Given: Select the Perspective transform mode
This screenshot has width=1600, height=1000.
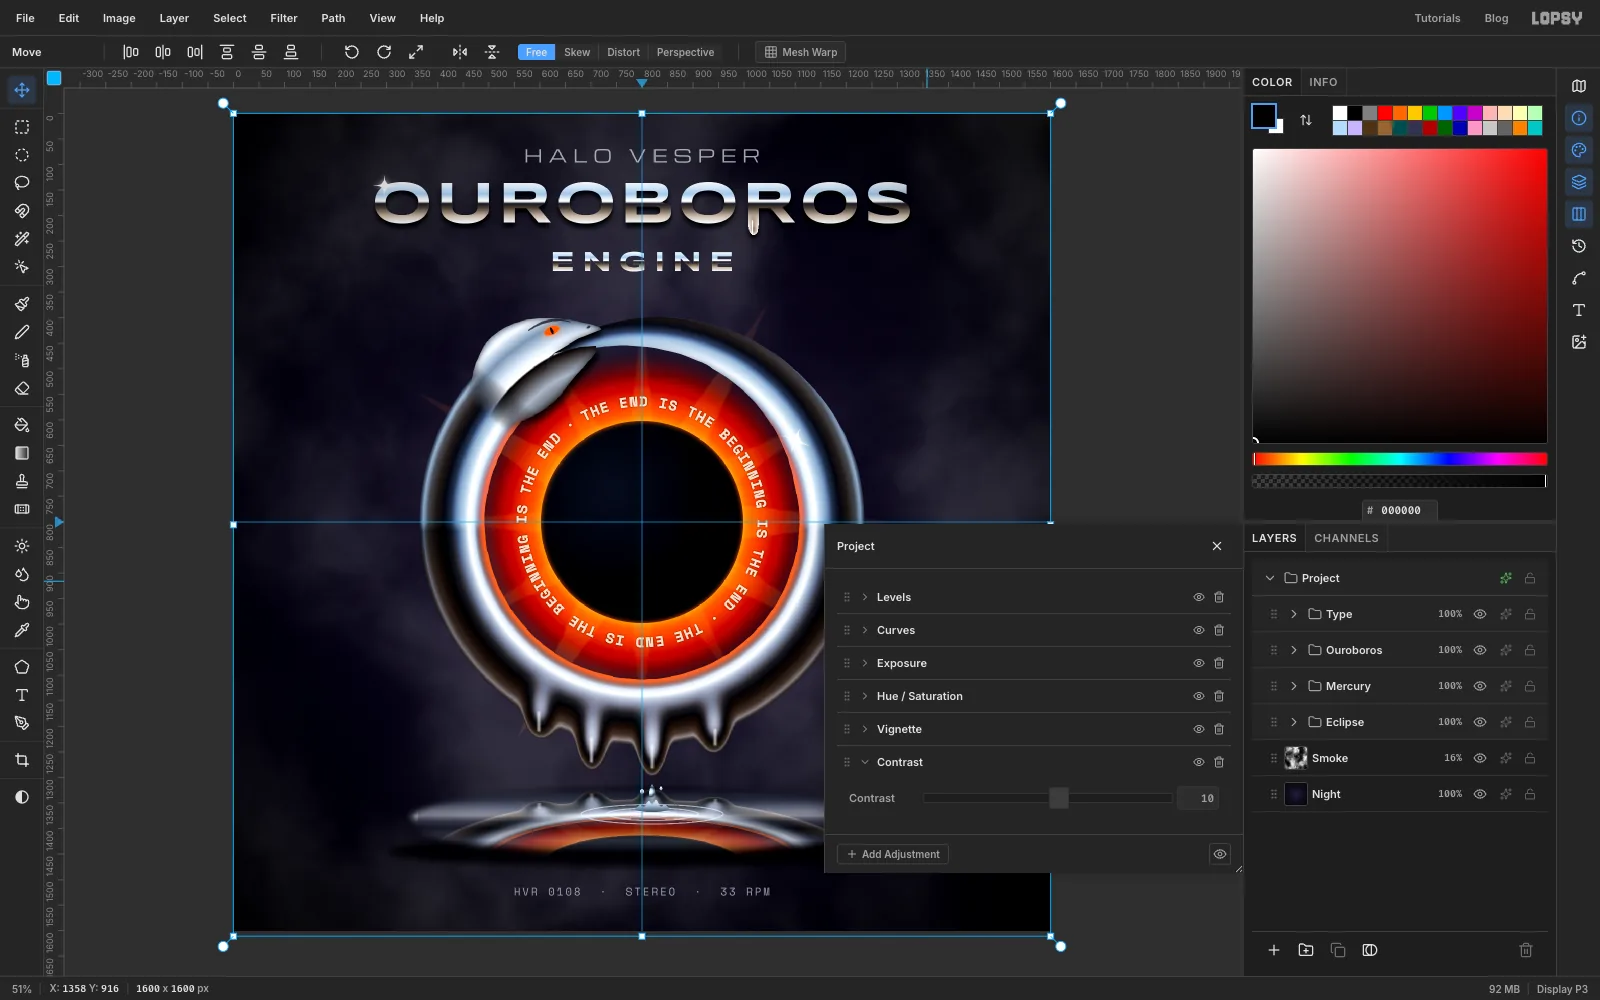Looking at the screenshot, I should click(x=685, y=52).
